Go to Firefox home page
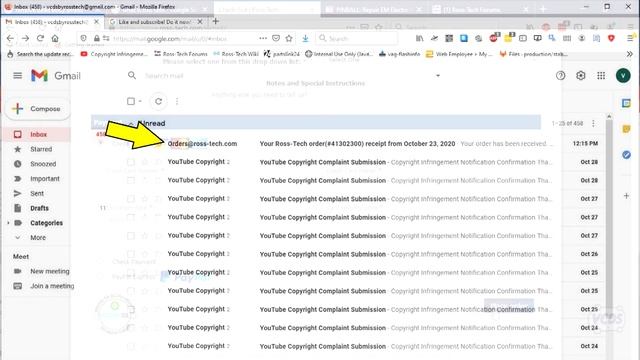Viewport: 640px width, 360px height. tap(55, 38)
